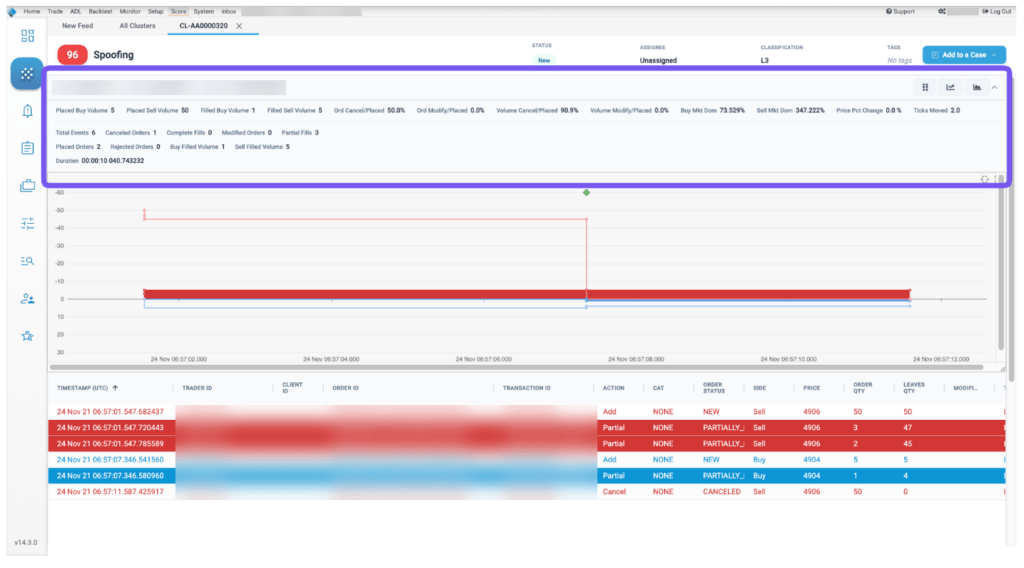Screen dimensions: 1024x568
Task: Open the Monitor menu
Action: 130,11
